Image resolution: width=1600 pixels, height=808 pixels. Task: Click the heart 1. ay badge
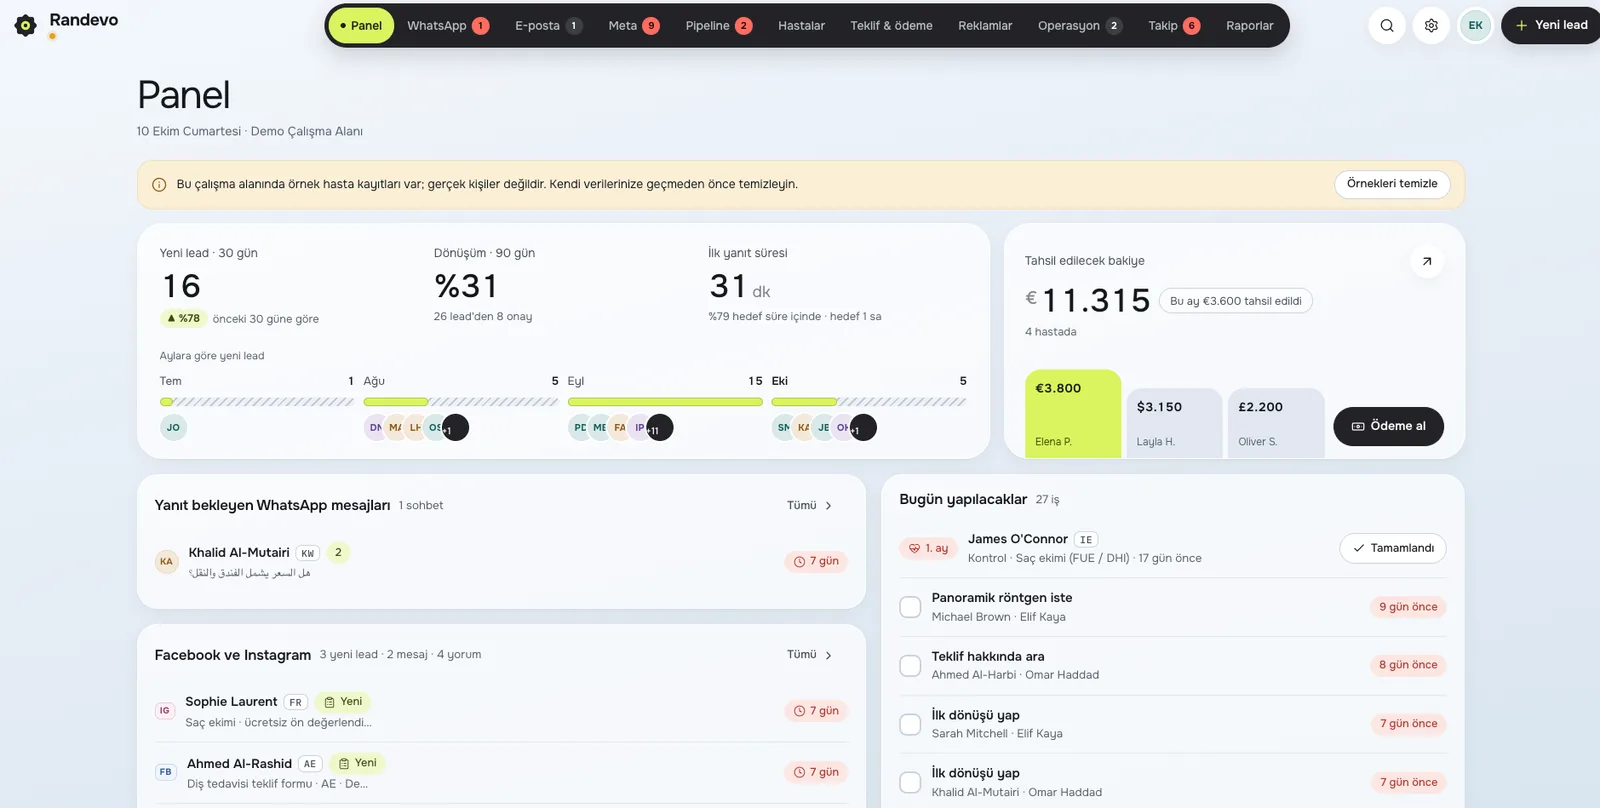tap(928, 548)
